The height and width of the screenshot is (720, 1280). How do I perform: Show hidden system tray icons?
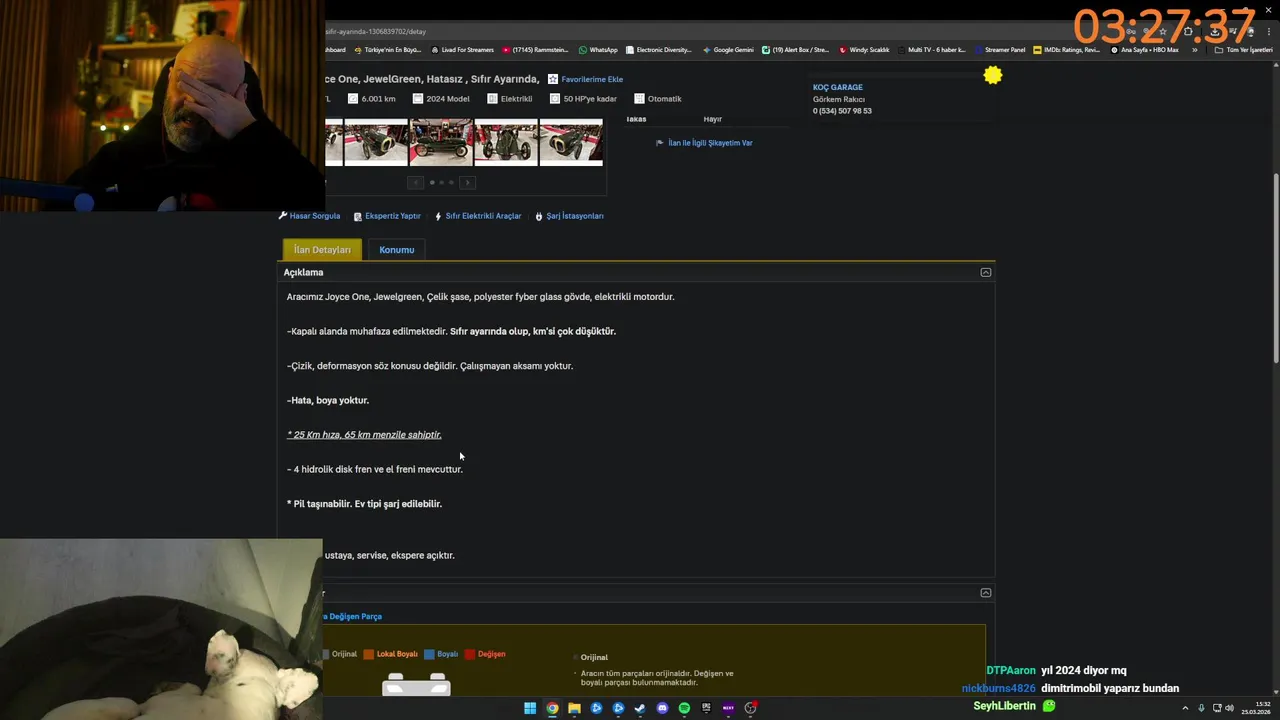1185,708
